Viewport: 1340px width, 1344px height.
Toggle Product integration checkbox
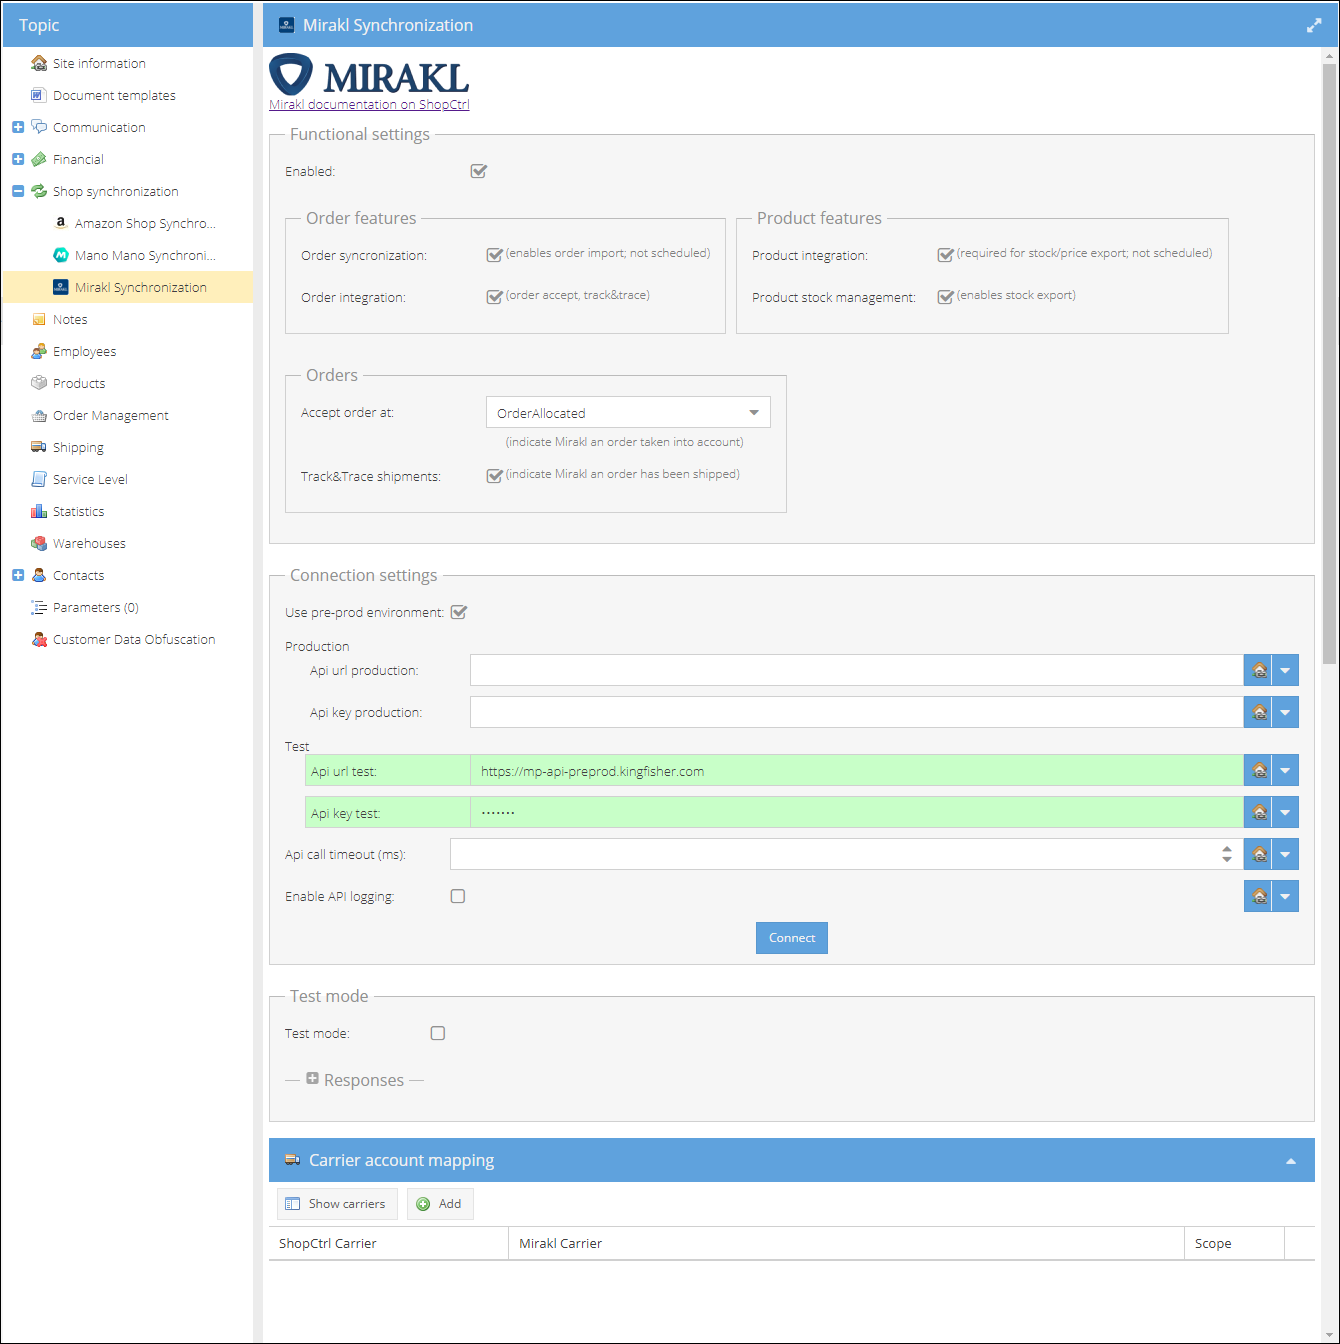(x=945, y=254)
